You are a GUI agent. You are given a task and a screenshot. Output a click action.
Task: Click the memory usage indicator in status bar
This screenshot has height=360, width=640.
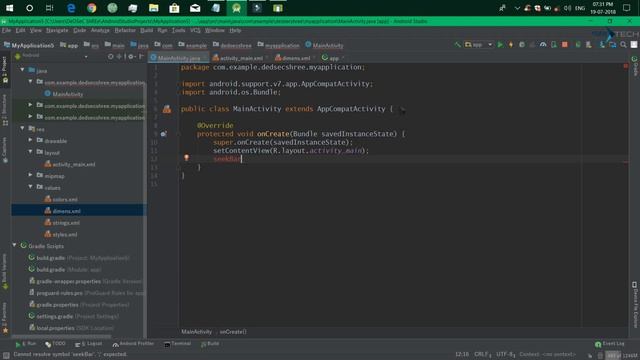point(622,356)
